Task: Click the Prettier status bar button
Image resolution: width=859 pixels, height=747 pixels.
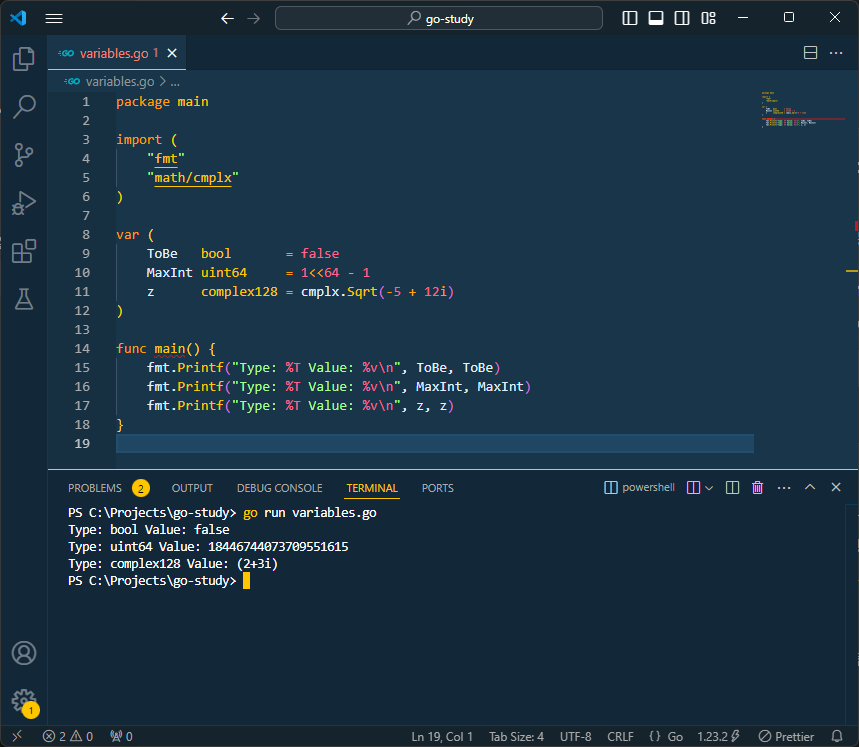Action: [x=786, y=737]
